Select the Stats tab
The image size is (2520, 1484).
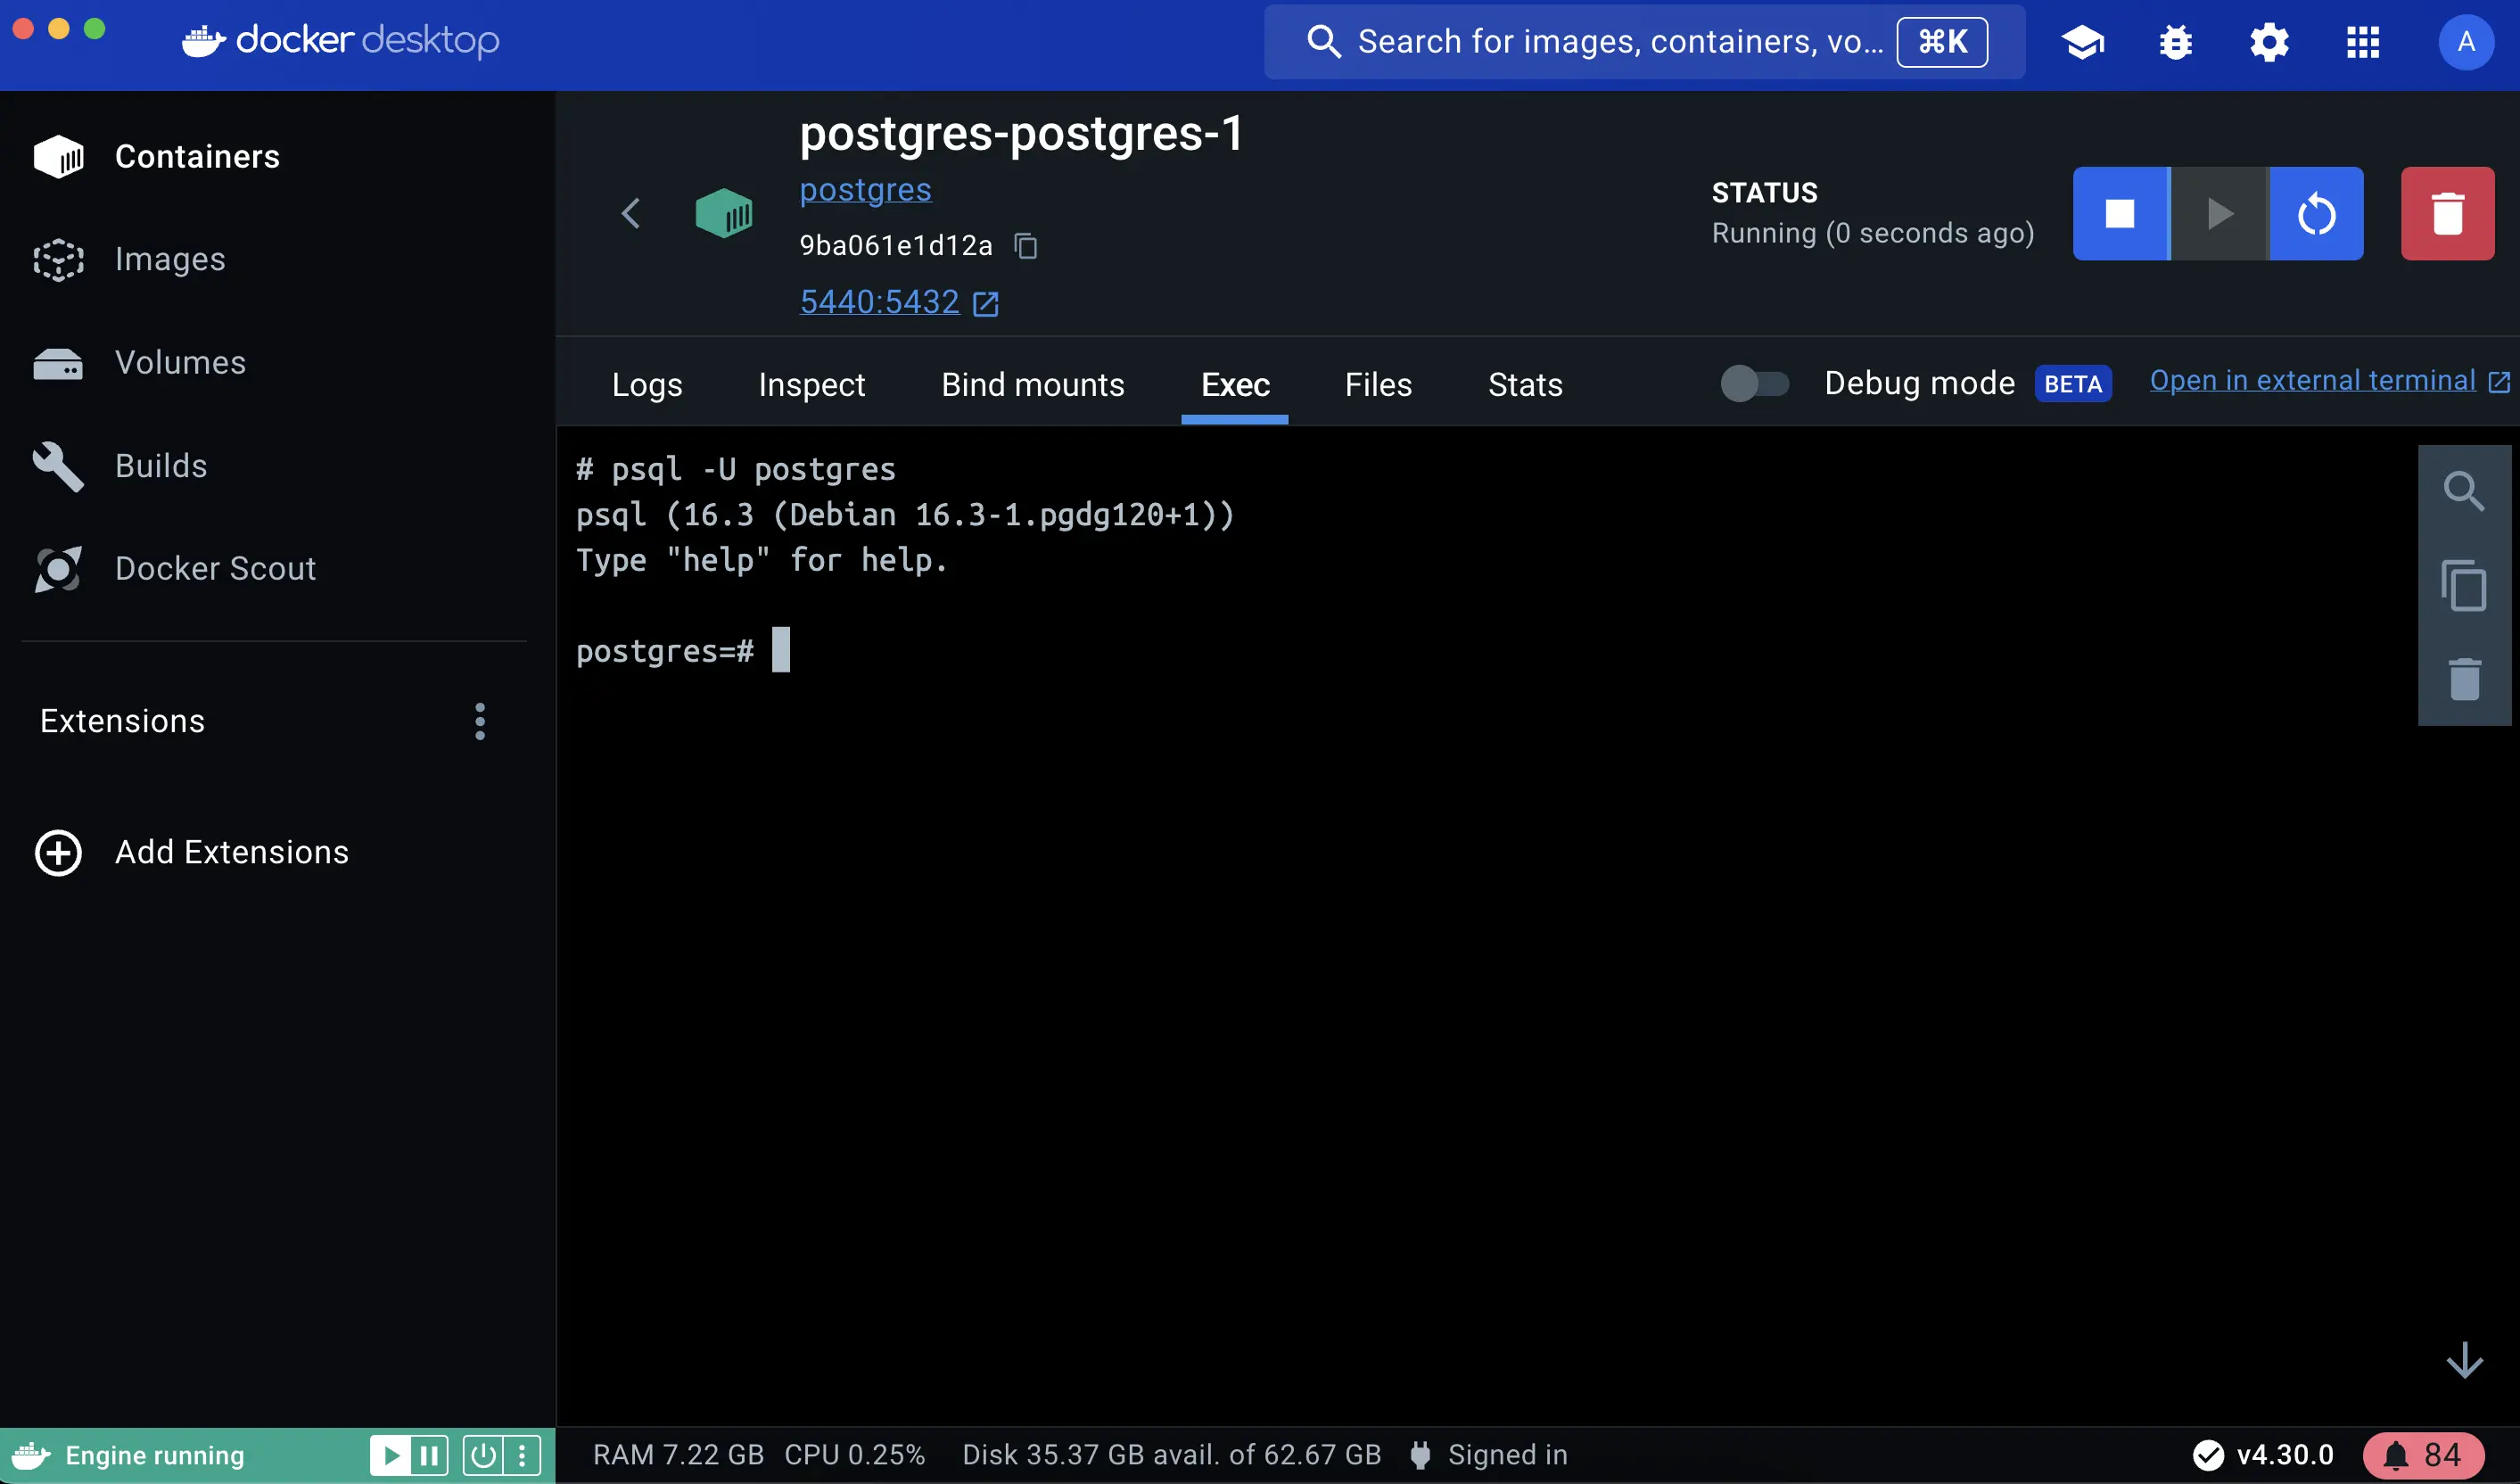(x=1524, y=383)
